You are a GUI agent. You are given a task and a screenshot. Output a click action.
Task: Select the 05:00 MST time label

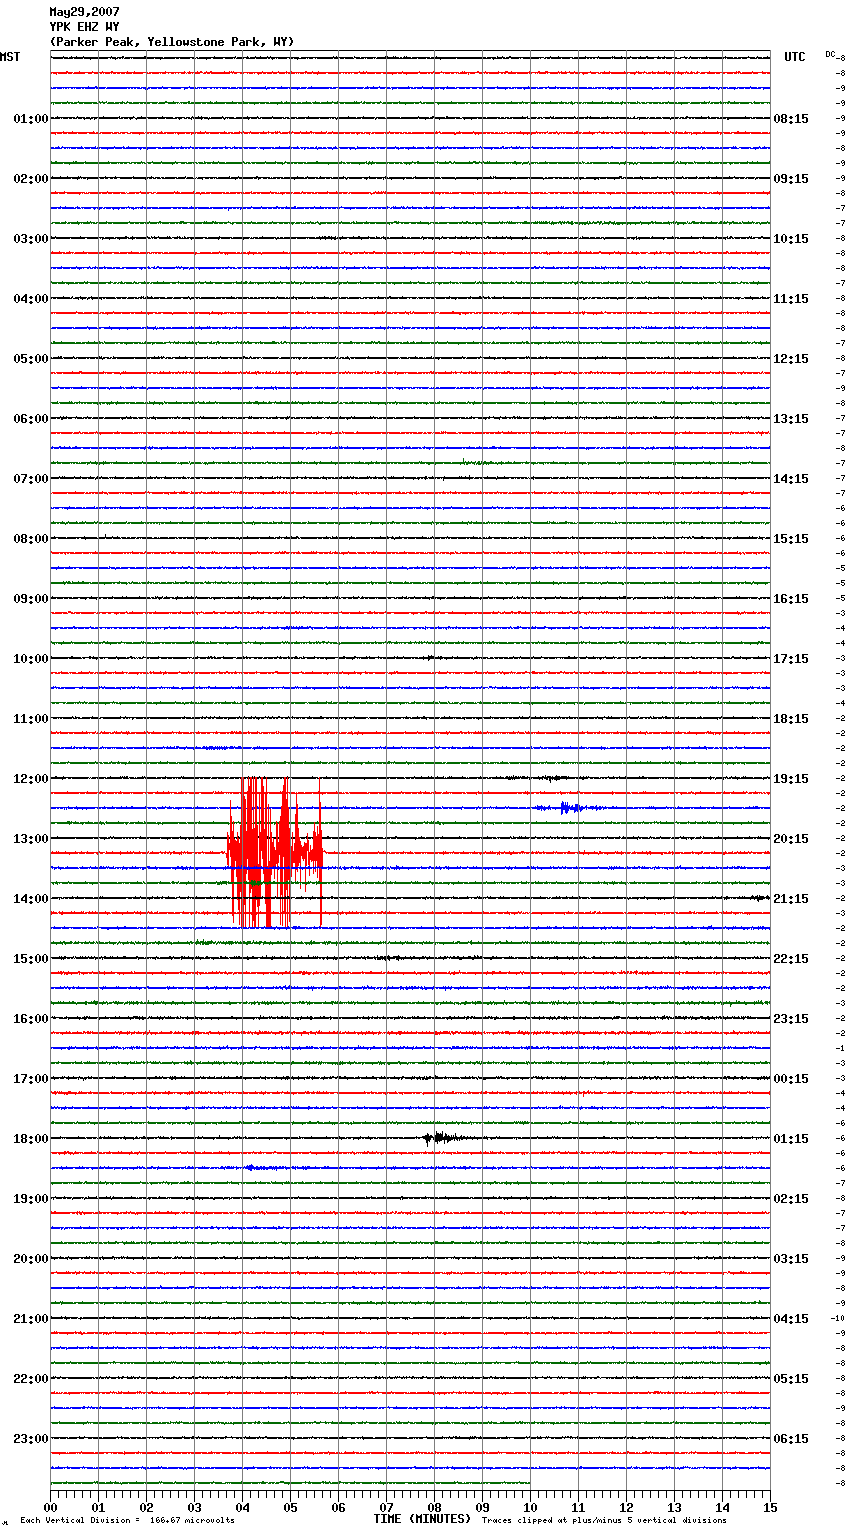click(31, 359)
